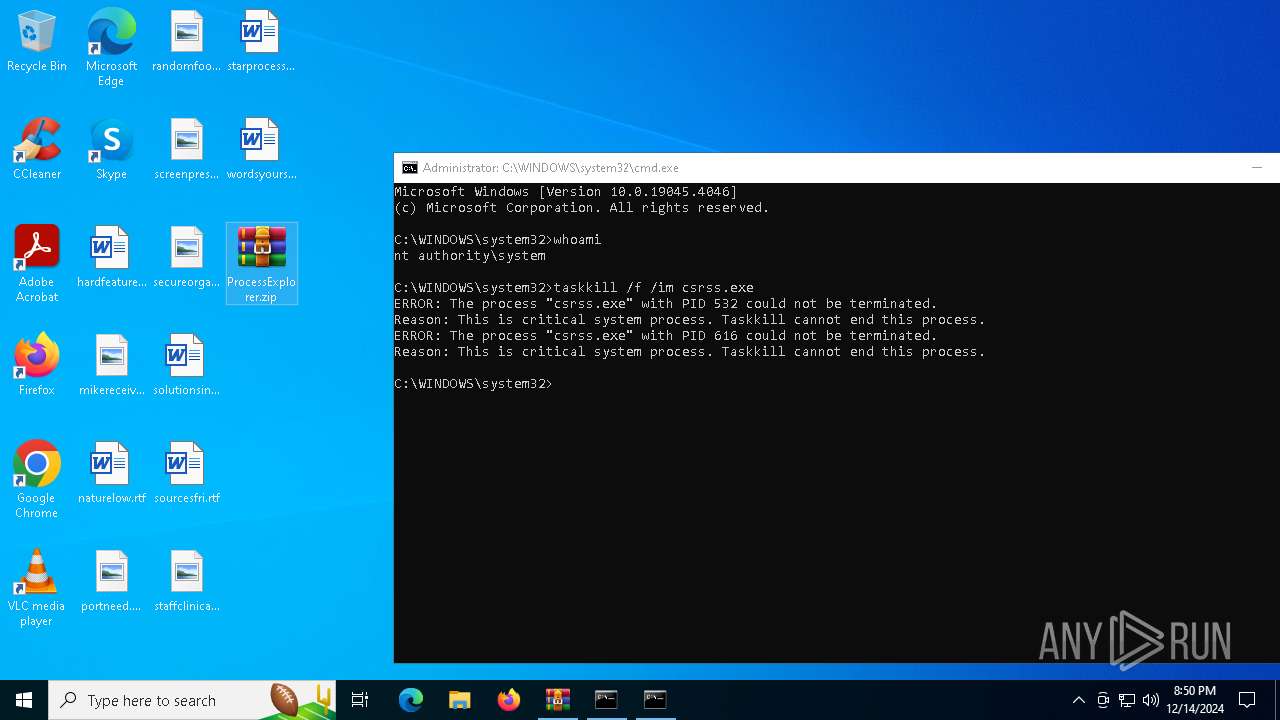Screen dimensions: 1280x720
Task: Open File Explorer from the taskbar
Action: pyautogui.click(x=459, y=700)
